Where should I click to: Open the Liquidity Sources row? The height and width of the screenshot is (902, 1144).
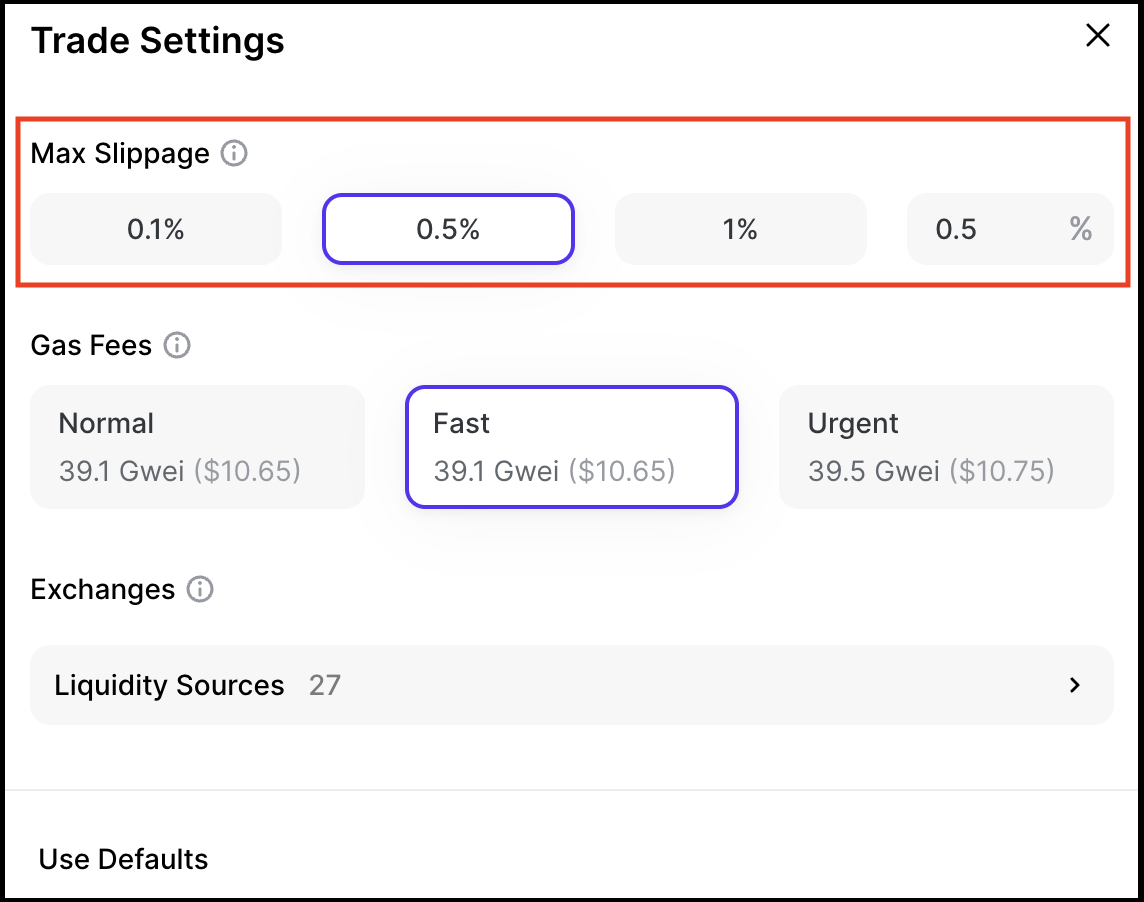[x=571, y=685]
